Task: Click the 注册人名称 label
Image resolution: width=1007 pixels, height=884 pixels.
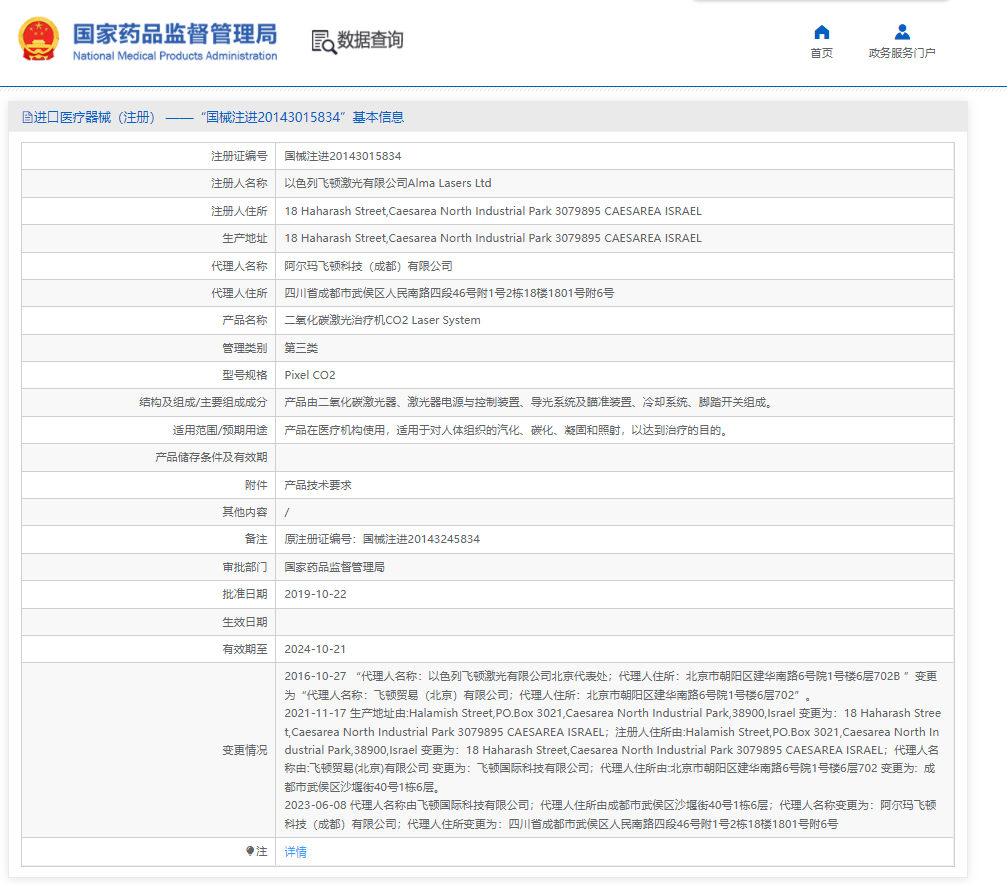Action: point(239,183)
